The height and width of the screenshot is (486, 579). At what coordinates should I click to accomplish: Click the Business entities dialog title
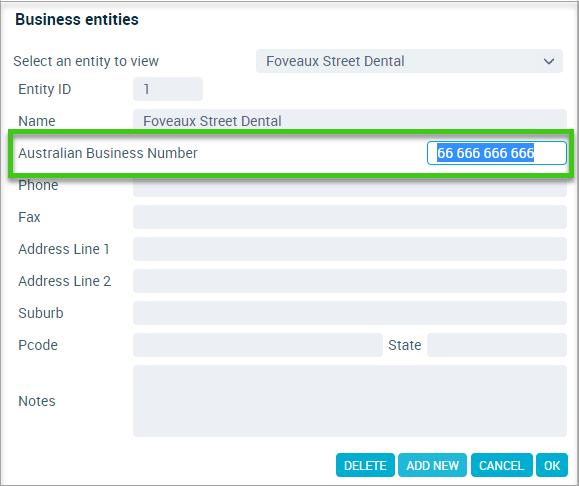(77, 20)
